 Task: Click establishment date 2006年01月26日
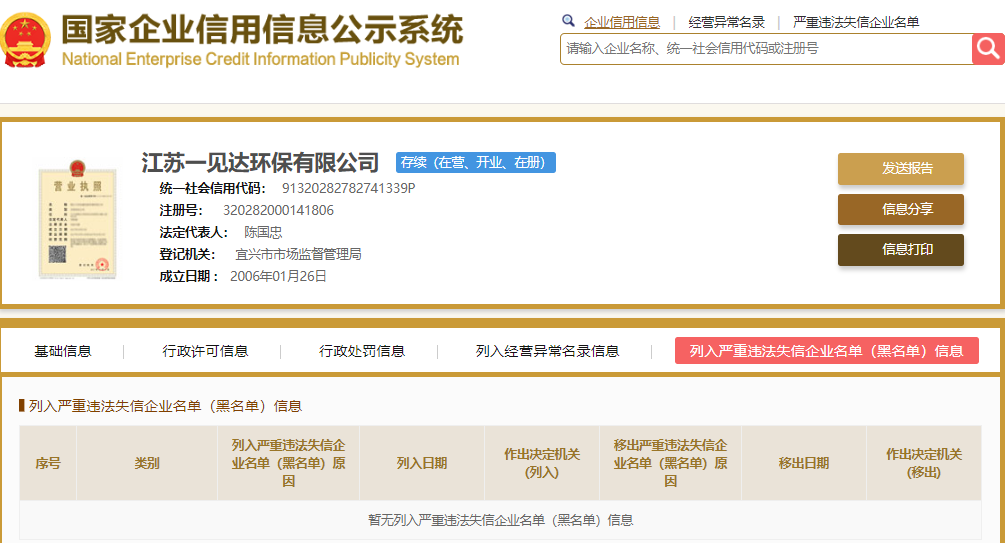tap(278, 276)
